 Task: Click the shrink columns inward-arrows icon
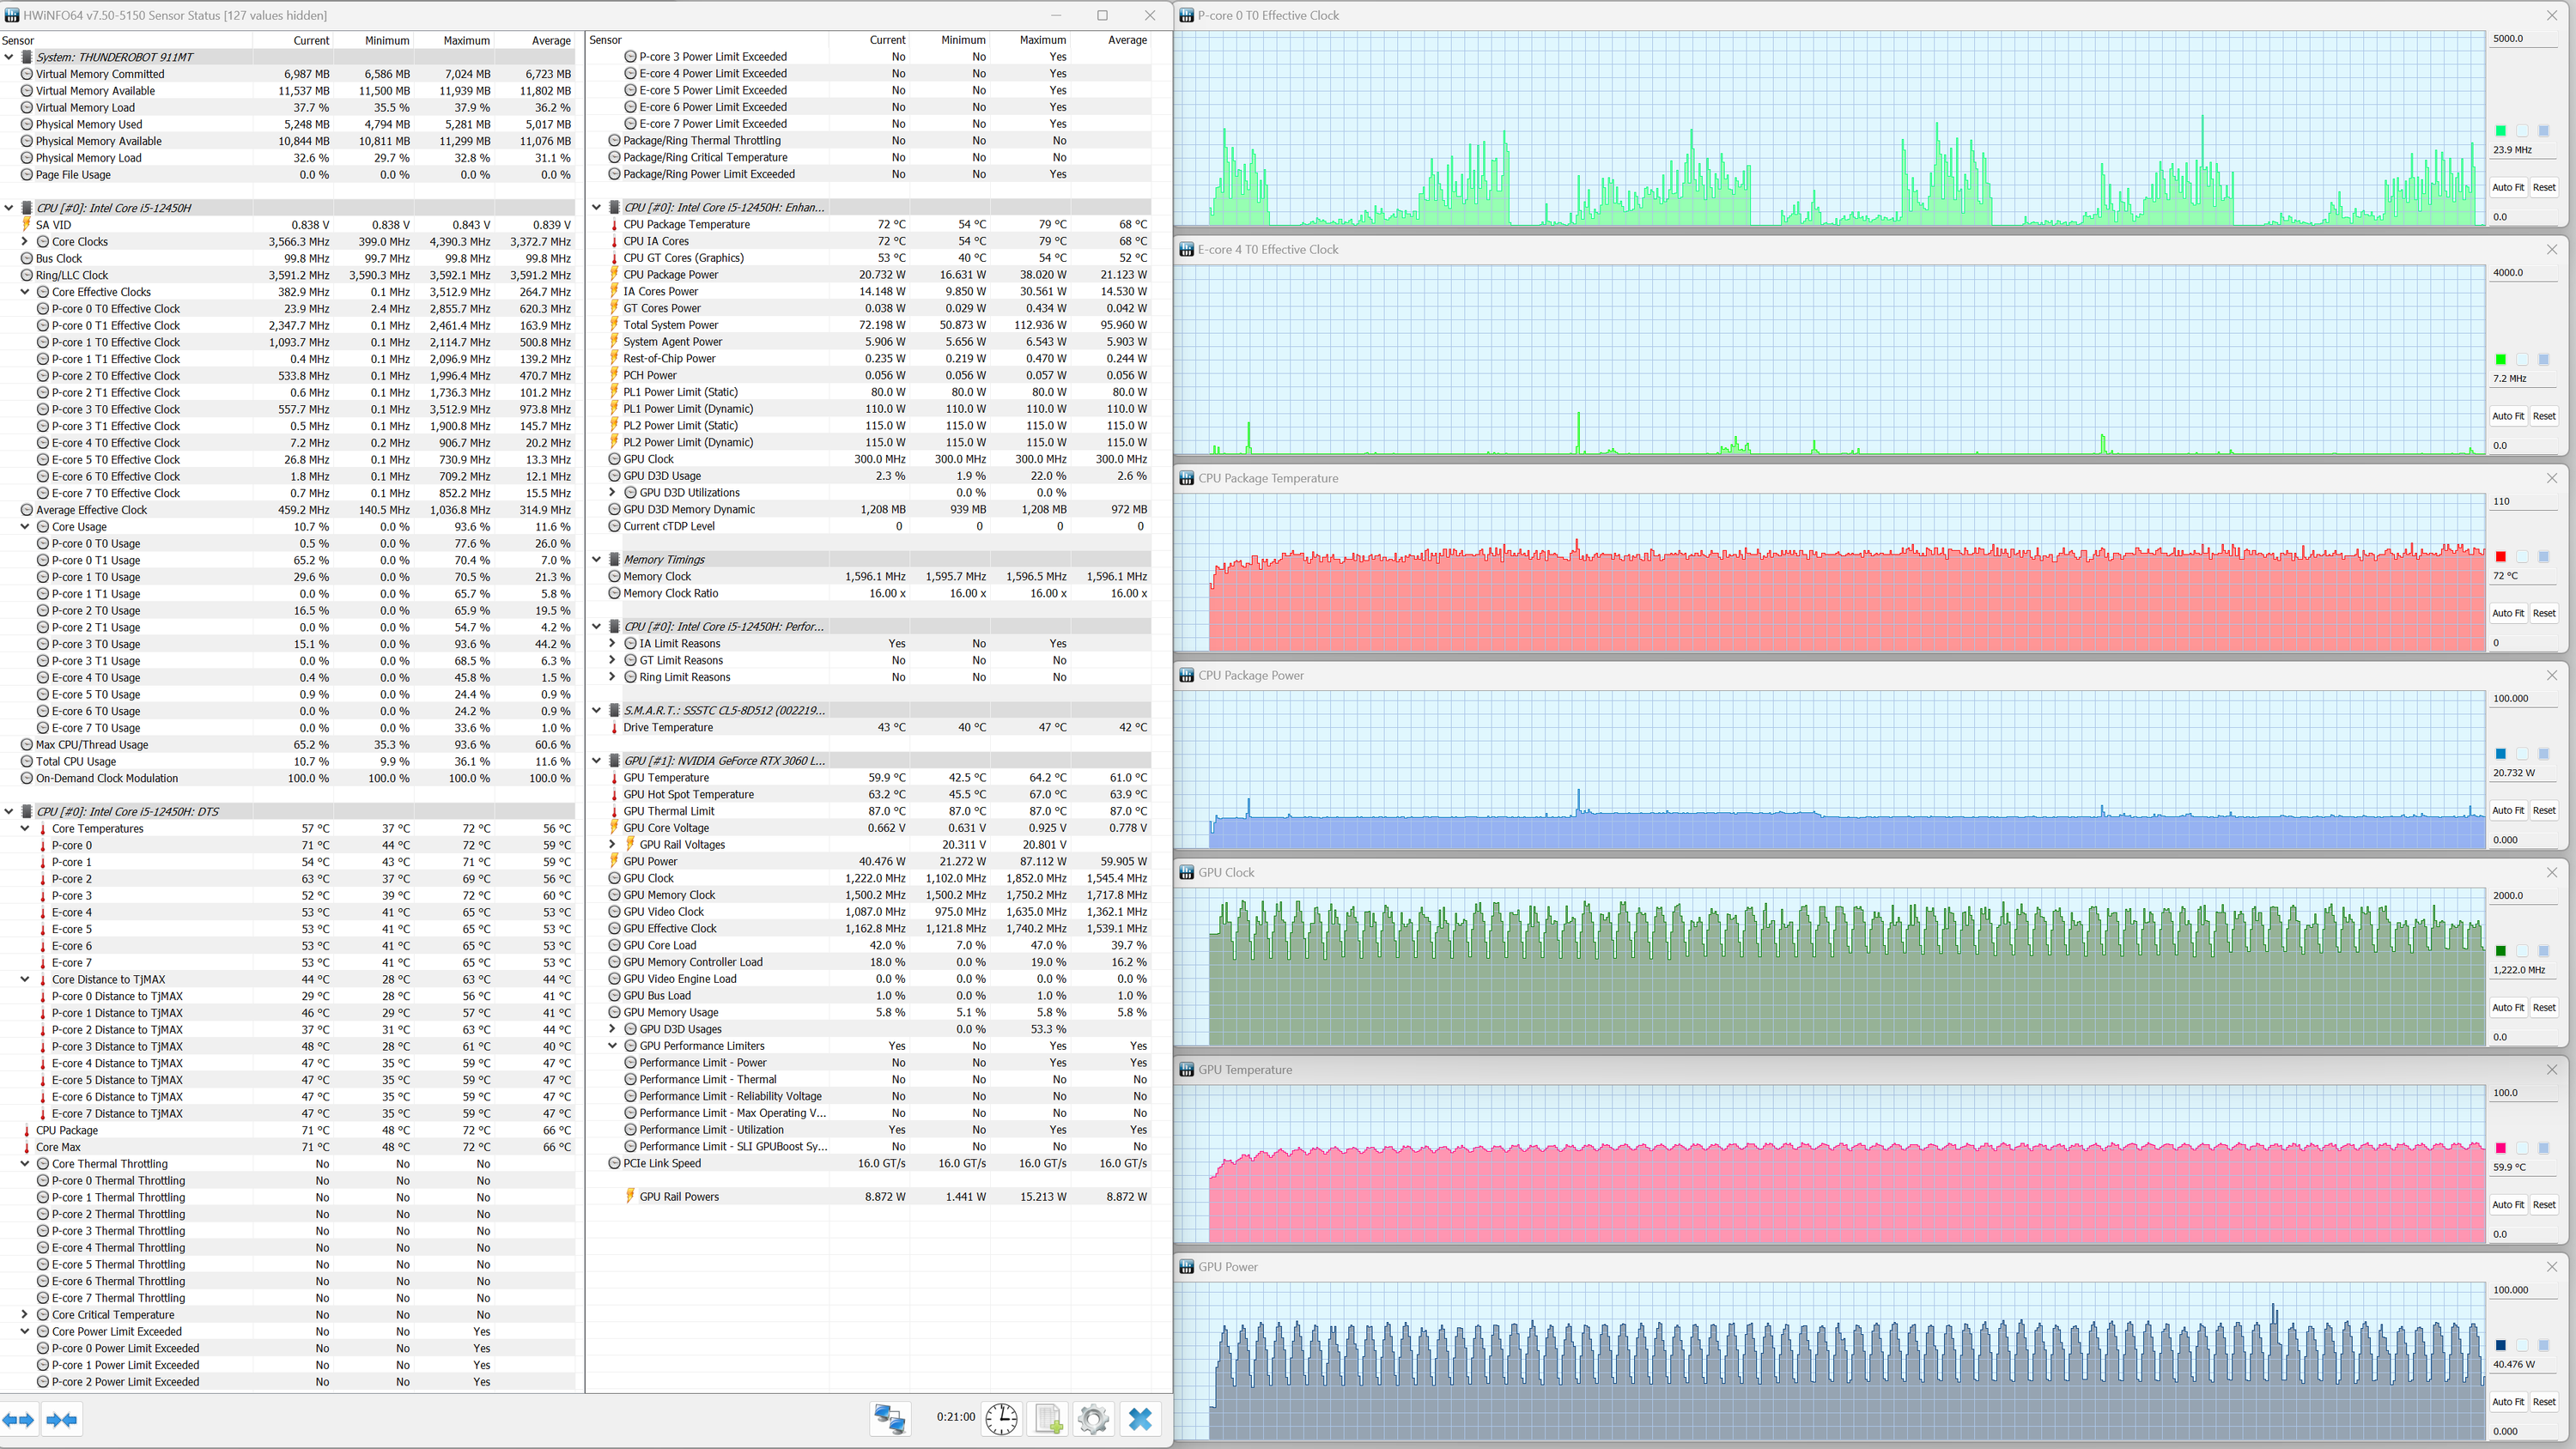[62, 1419]
